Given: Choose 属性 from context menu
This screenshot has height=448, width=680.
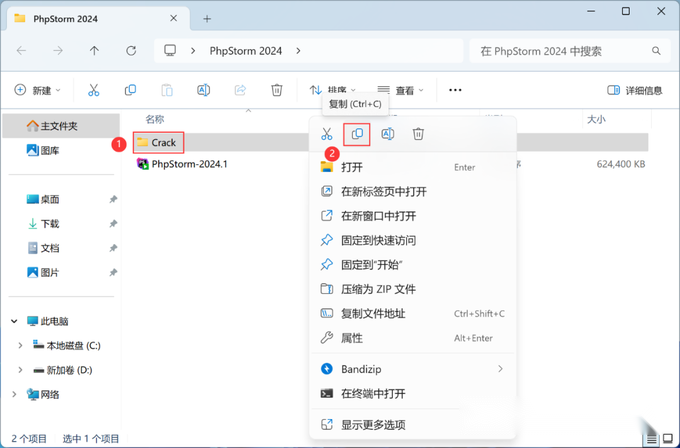Looking at the screenshot, I should coord(413,338).
